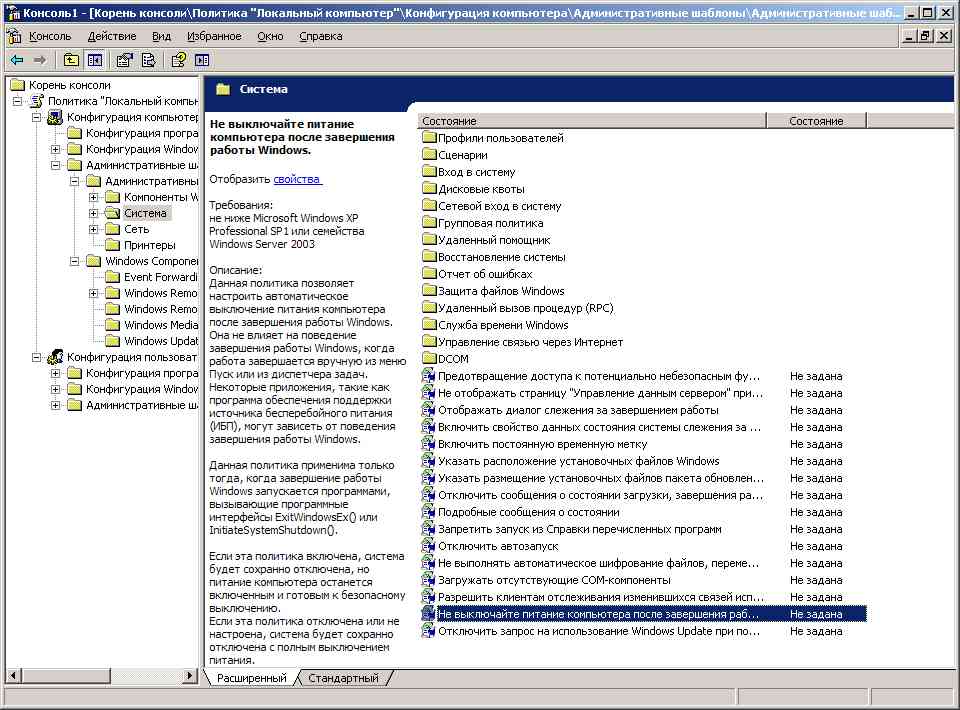Collapse the Конфигурация пользователя node
Screen dimensions: 960x710
(x=37, y=357)
